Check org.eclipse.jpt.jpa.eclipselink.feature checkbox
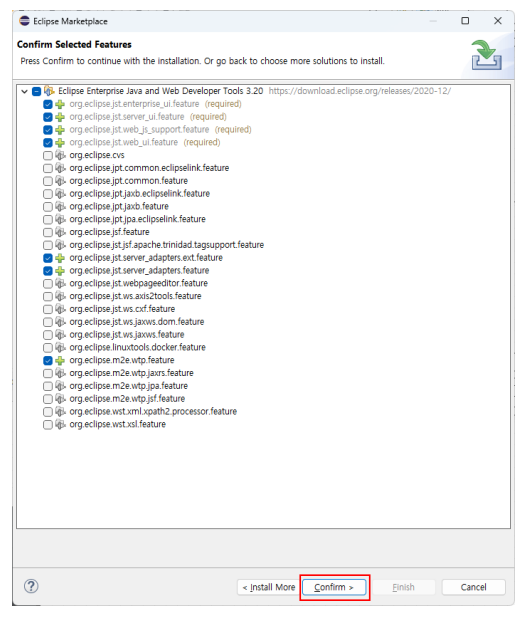522x617 pixels. [x=48, y=220]
